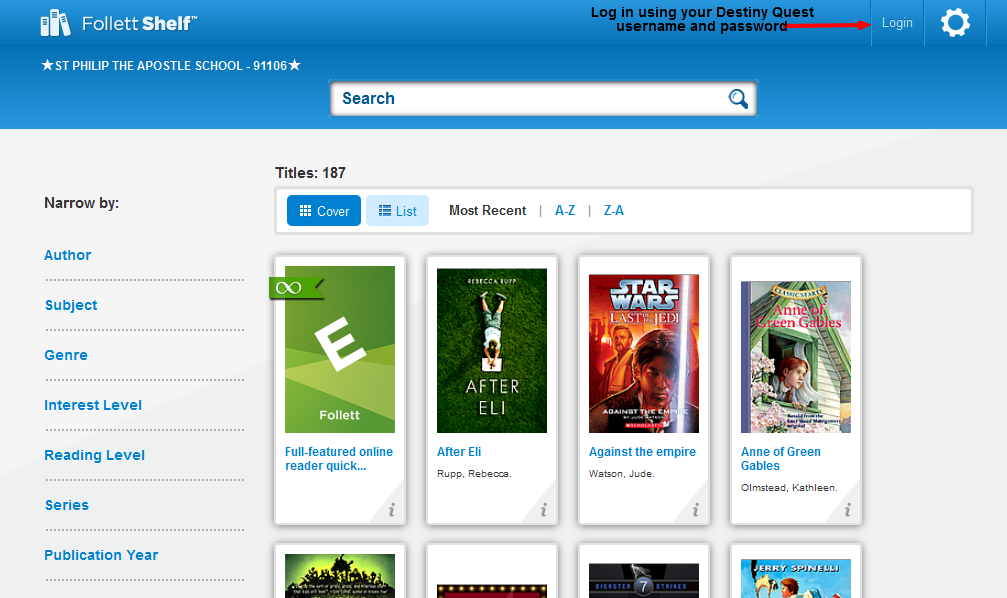
Task: Expand the Reading Level filter
Action: point(94,455)
